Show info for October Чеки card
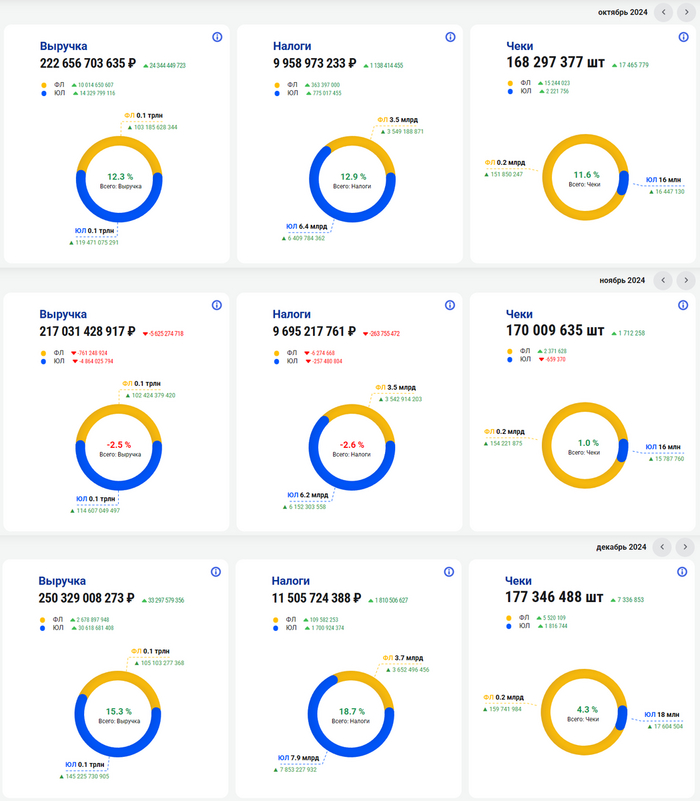The width and height of the screenshot is (700, 801). click(x=683, y=37)
